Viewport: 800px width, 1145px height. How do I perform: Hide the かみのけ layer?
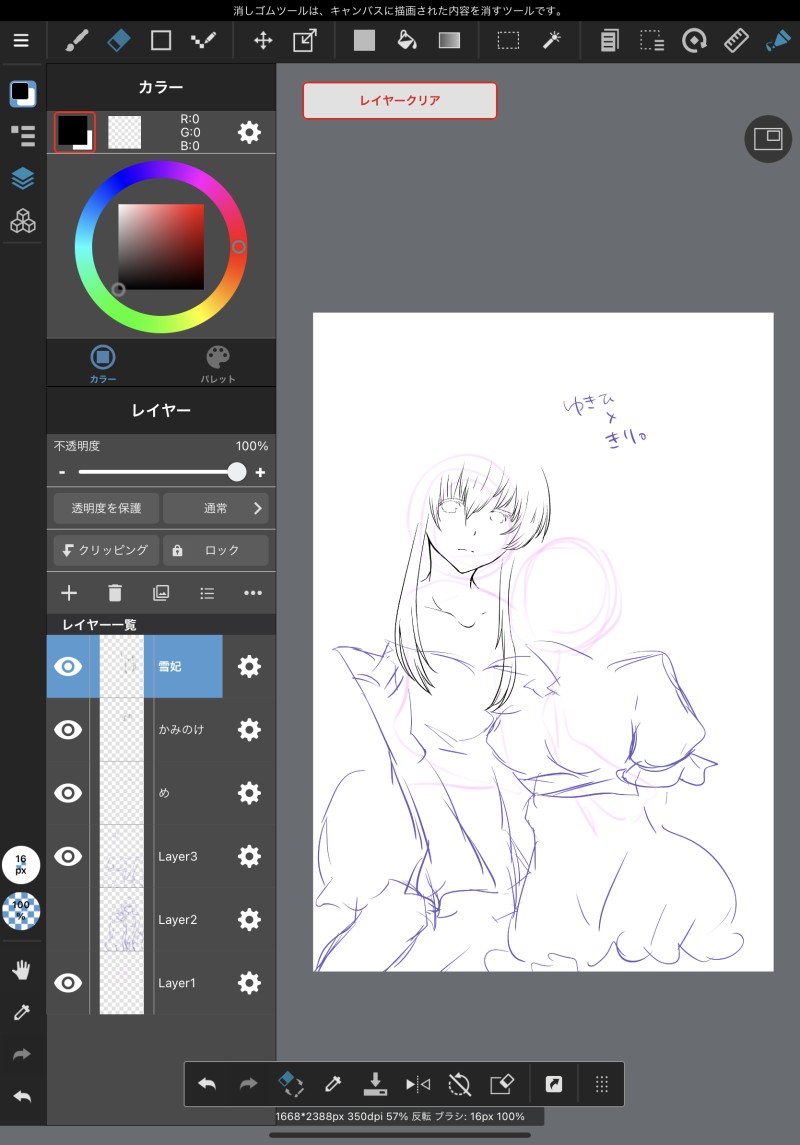tap(68, 729)
